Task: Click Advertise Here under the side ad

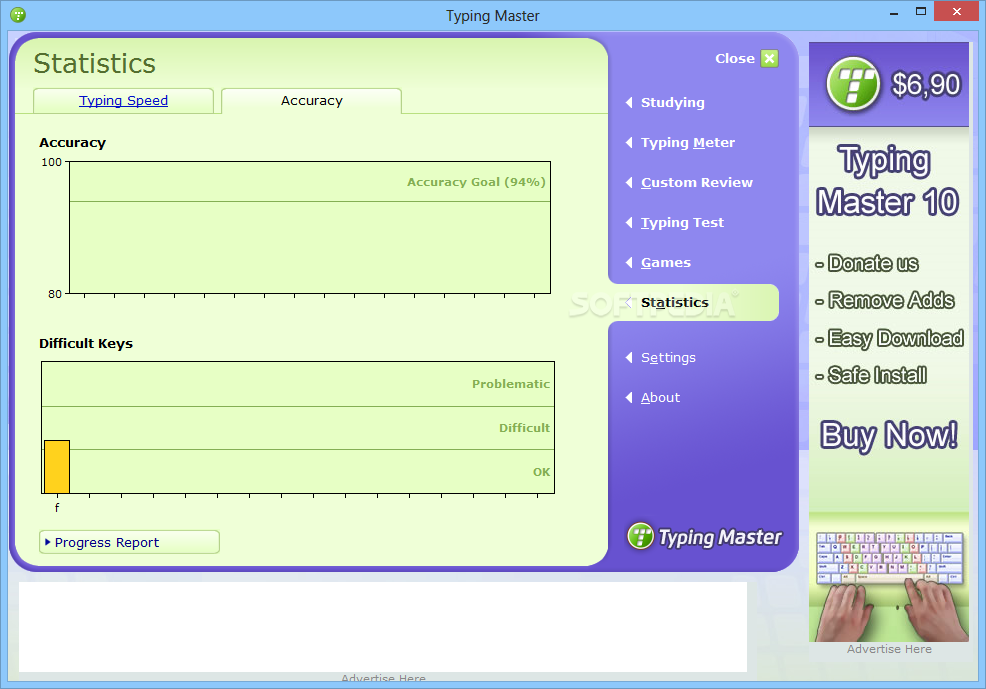Action: pos(889,649)
